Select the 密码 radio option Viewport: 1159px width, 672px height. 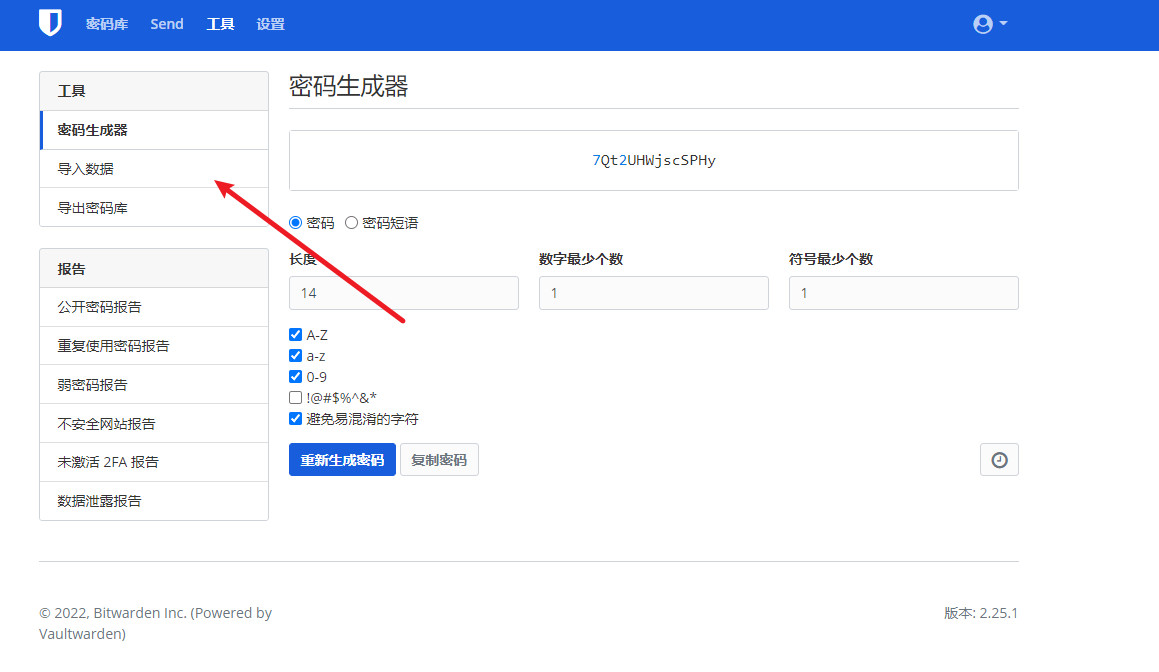[295, 223]
